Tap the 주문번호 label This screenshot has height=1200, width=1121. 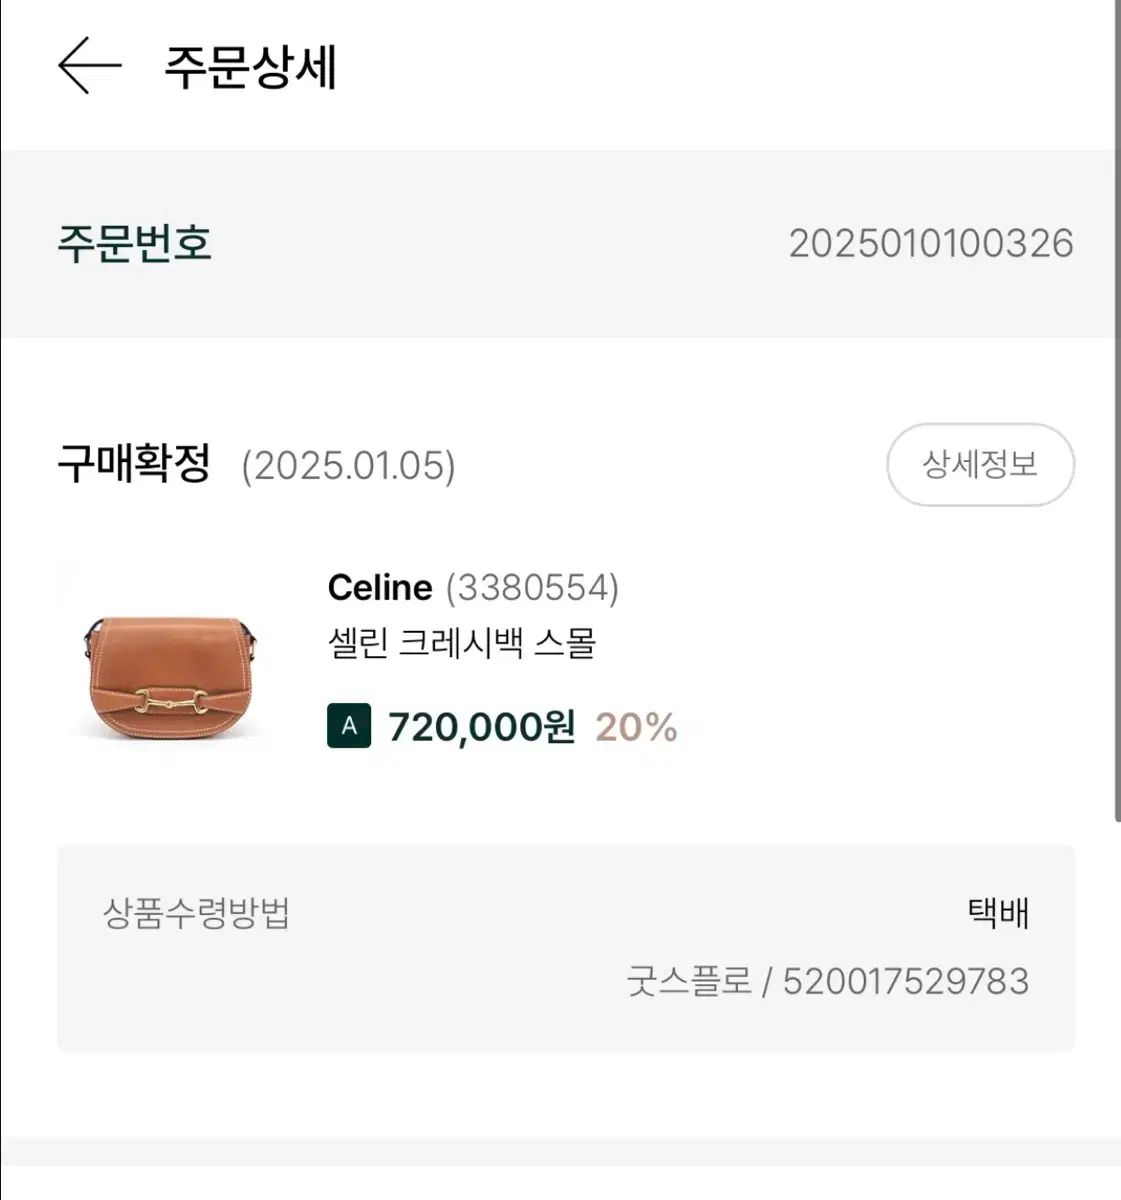click(x=134, y=243)
